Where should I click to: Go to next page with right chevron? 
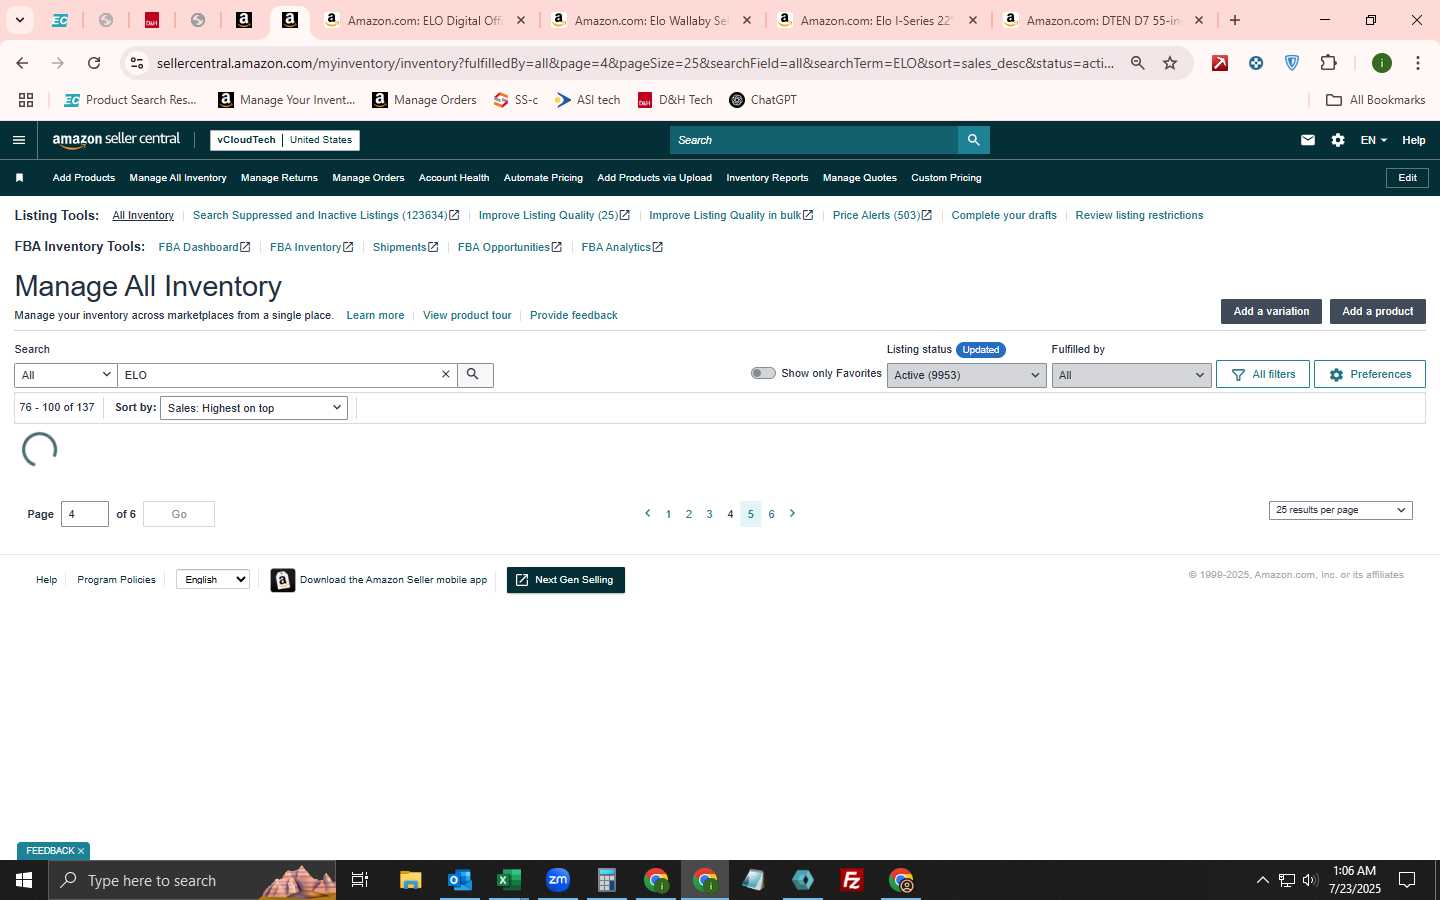tap(792, 514)
